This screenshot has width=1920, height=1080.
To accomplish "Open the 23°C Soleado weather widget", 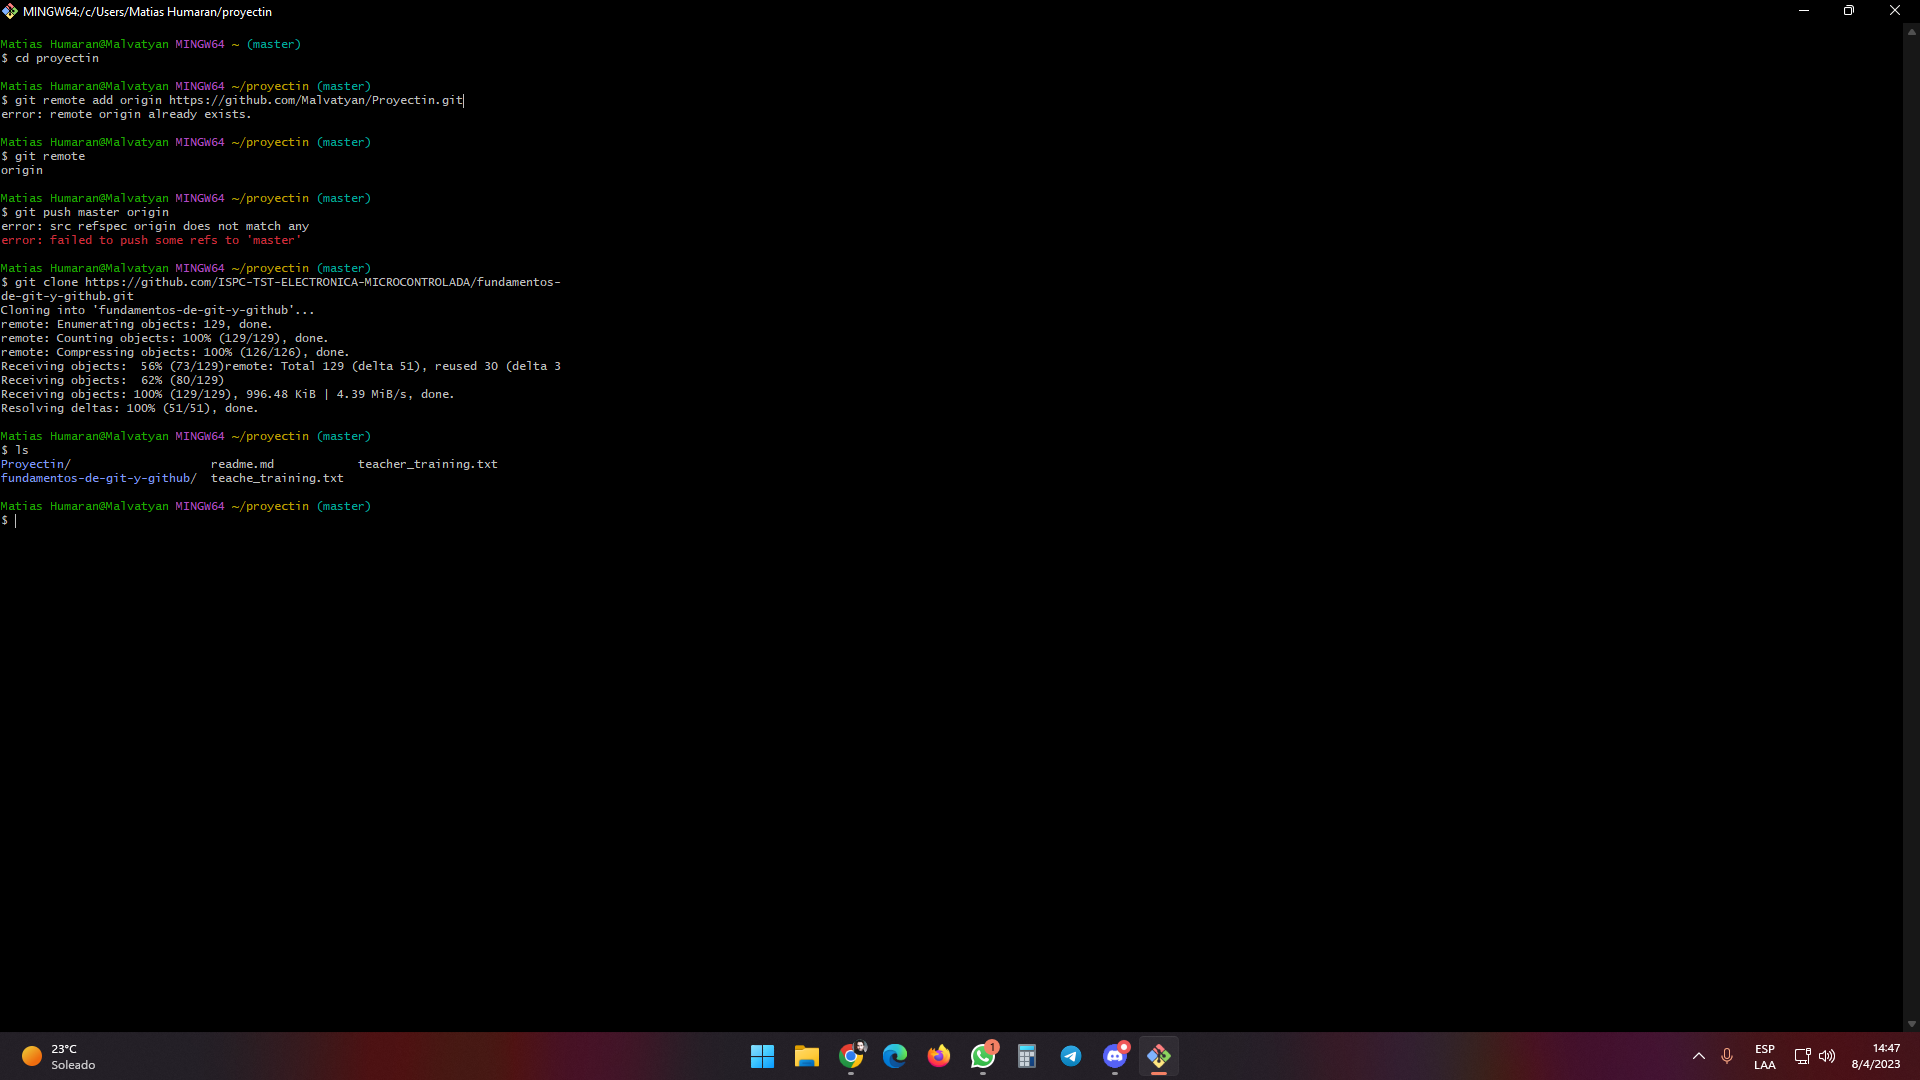I will [58, 1056].
